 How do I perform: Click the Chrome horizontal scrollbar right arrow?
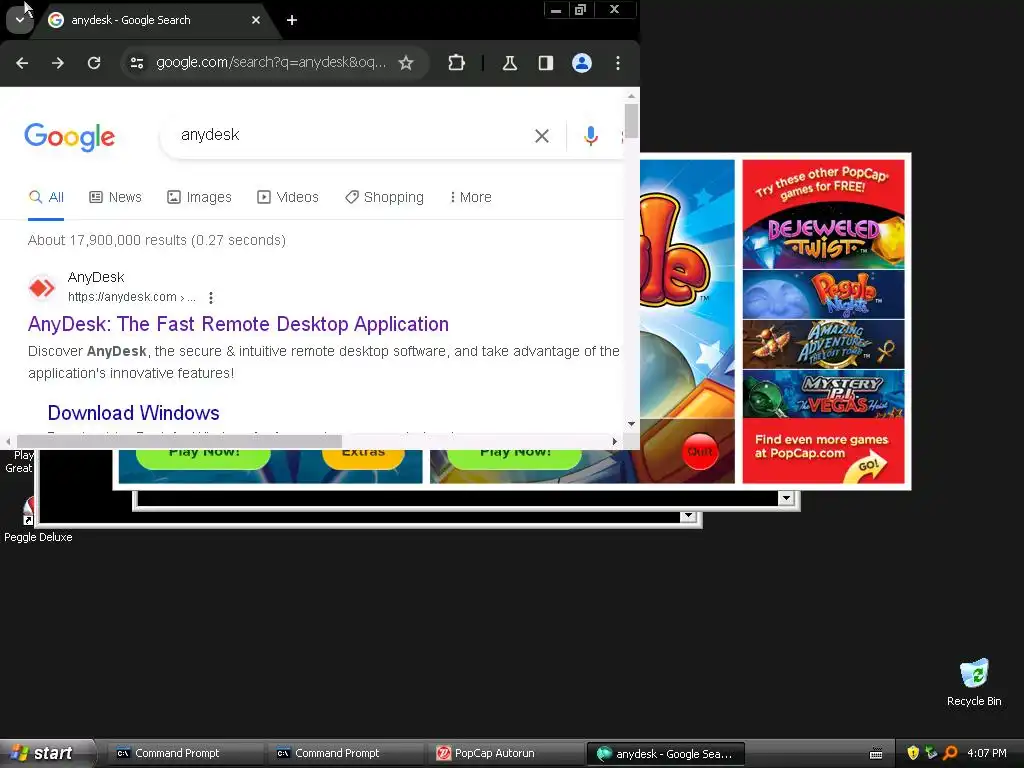(615, 441)
